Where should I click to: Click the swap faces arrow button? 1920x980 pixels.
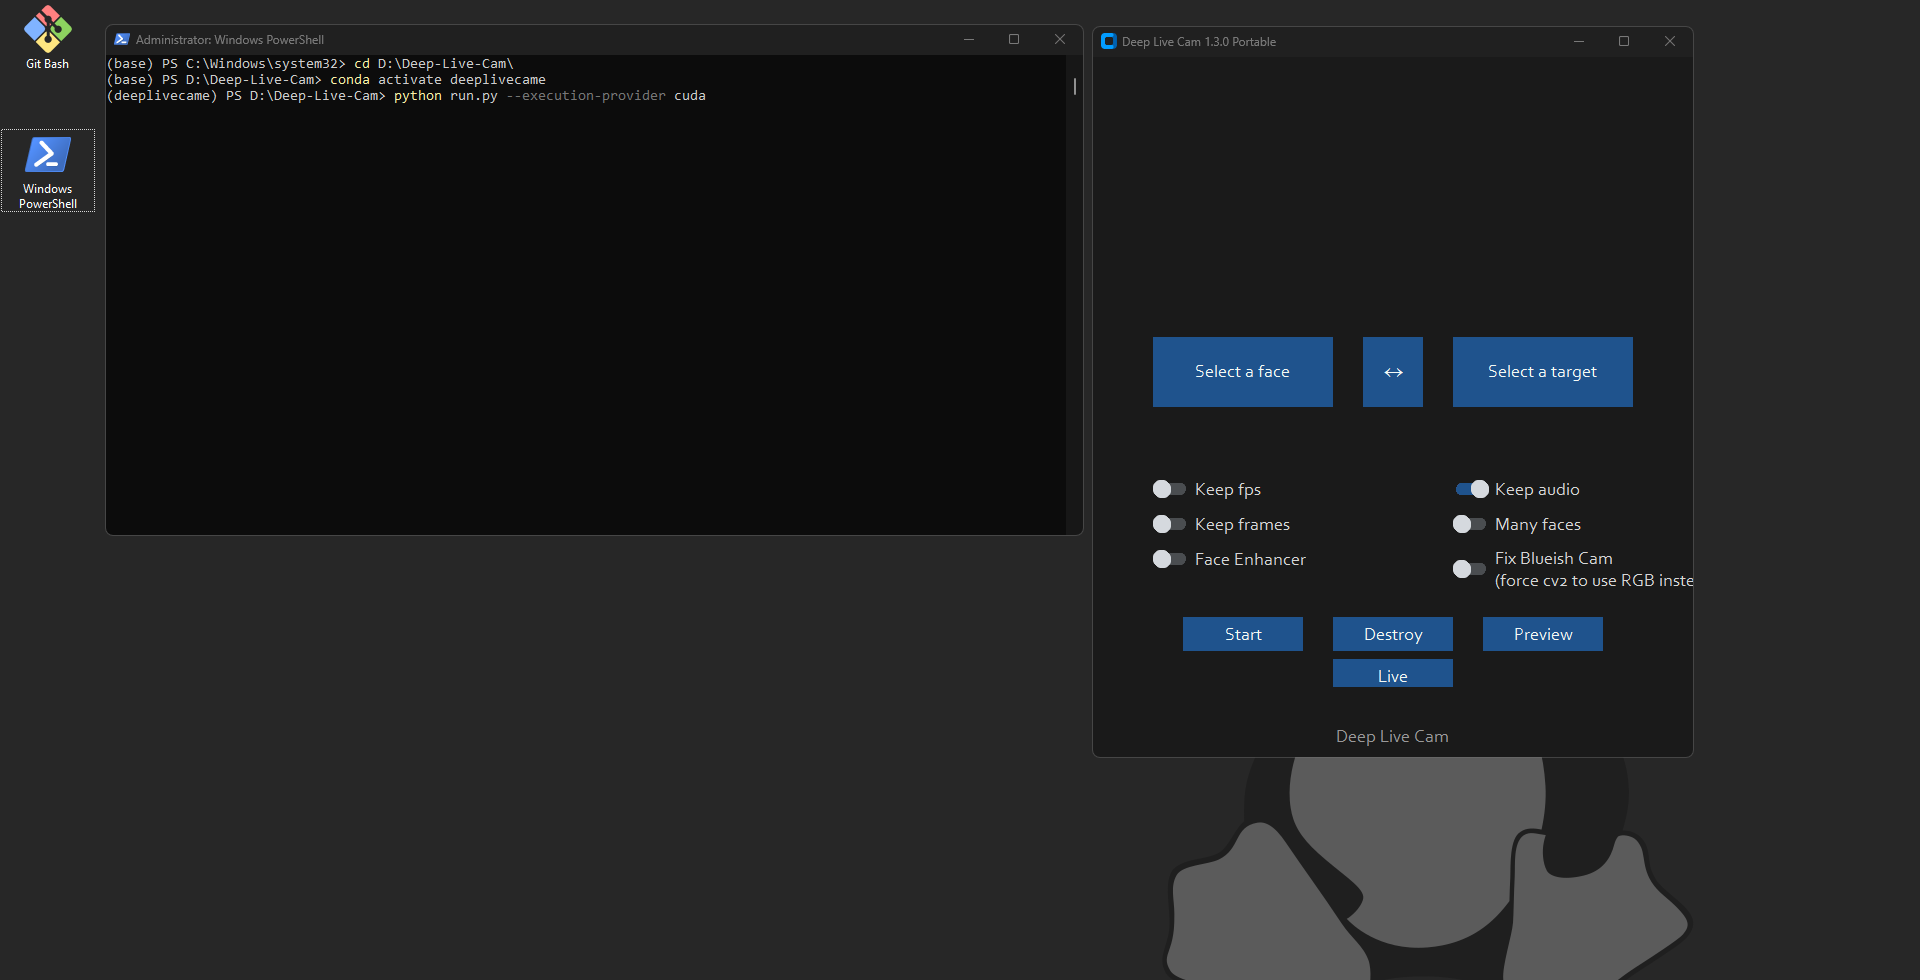pyautogui.click(x=1392, y=372)
